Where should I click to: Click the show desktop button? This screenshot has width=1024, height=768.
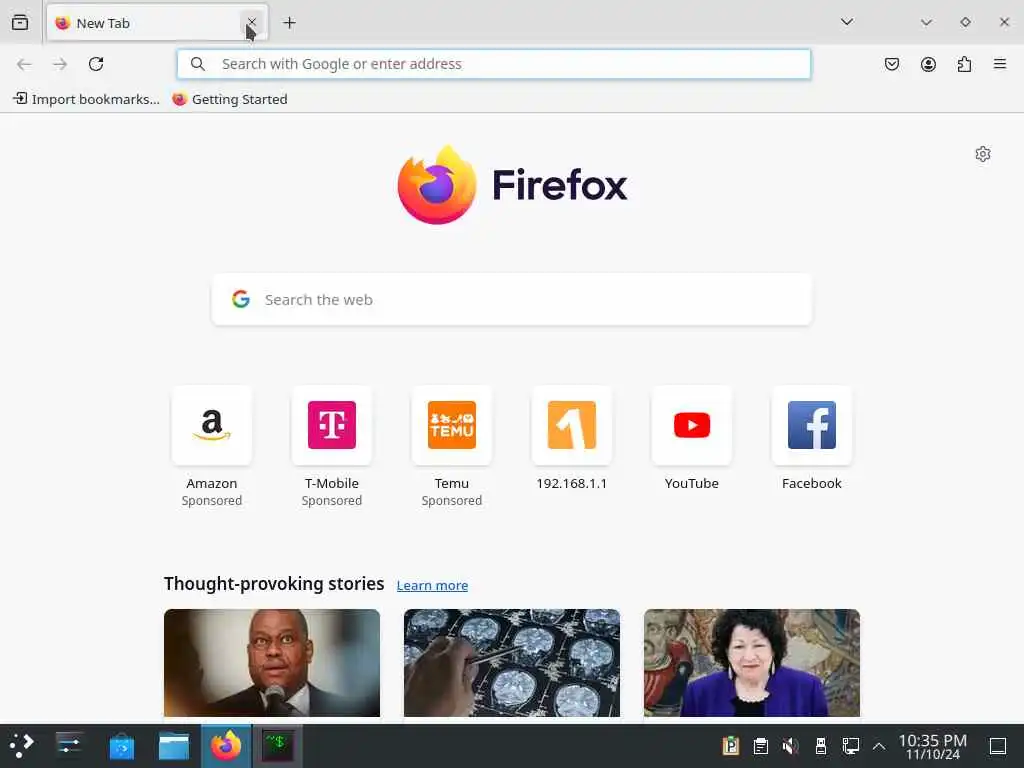tap(998, 746)
